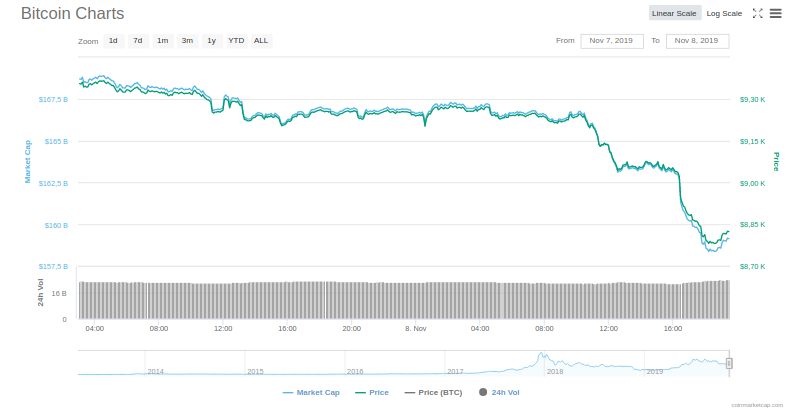Click the 16 B volume axis label
Image resolution: width=805 pixels, height=420 pixels.
(x=59, y=293)
